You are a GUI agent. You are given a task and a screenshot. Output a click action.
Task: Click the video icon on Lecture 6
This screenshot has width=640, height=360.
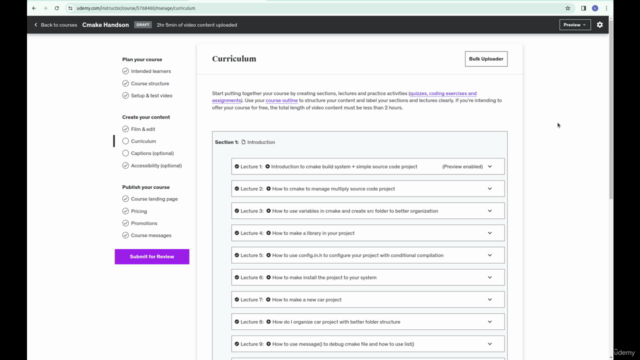tap(269, 278)
